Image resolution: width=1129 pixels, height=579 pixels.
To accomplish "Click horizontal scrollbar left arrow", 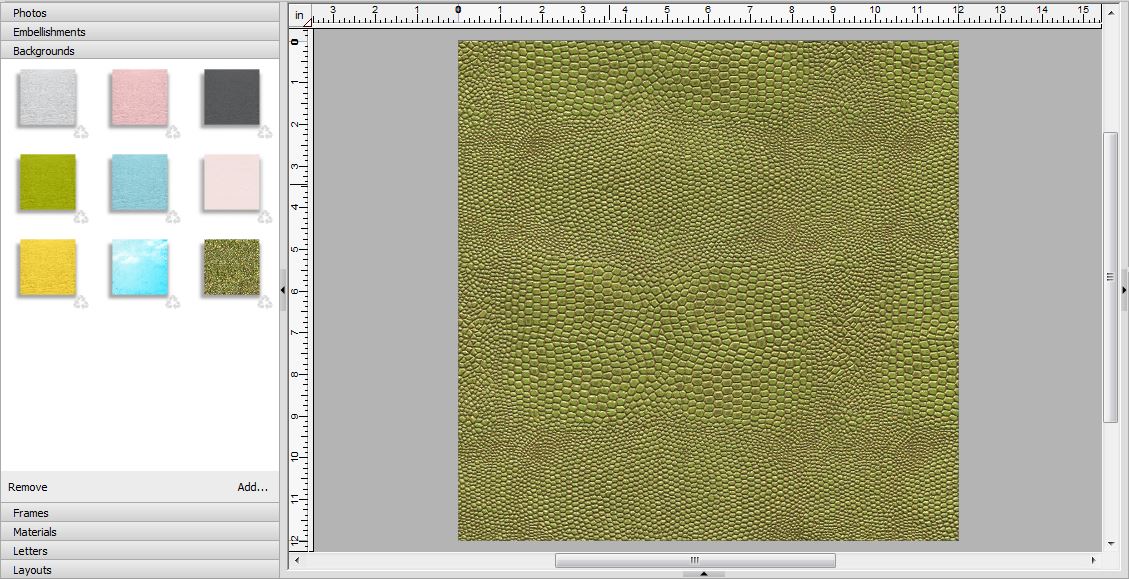I will [296, 560].
